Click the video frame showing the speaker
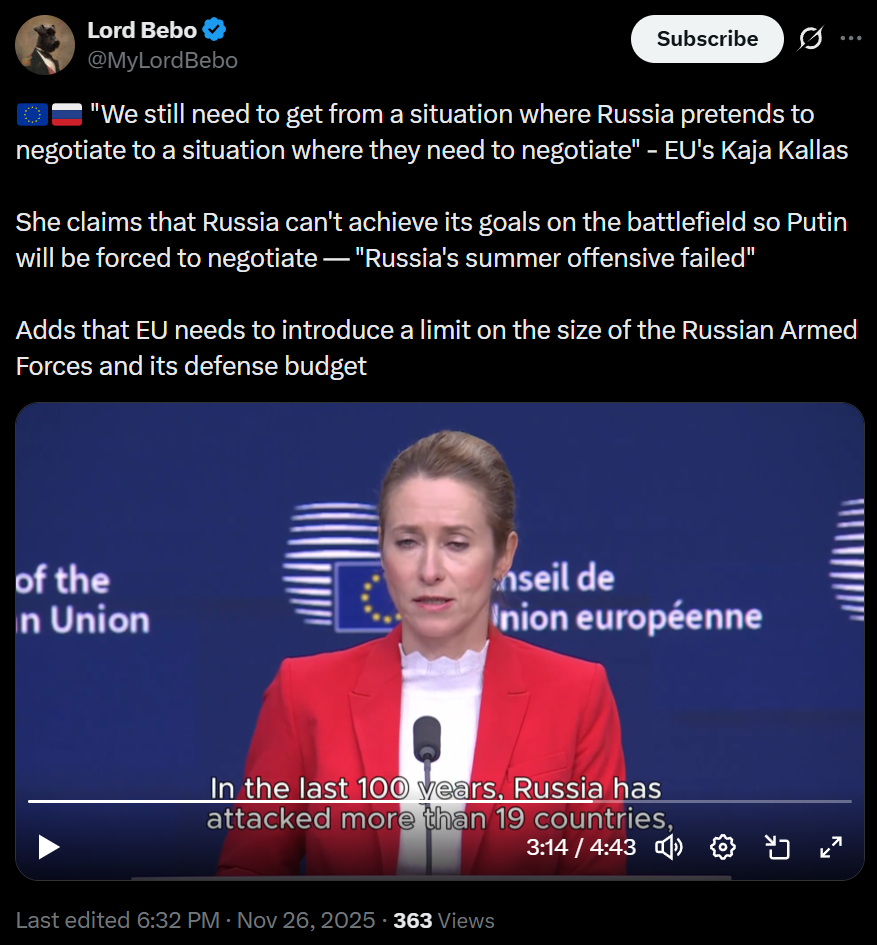The height and width of the screenshot is (945, 877). pos(439,603)
